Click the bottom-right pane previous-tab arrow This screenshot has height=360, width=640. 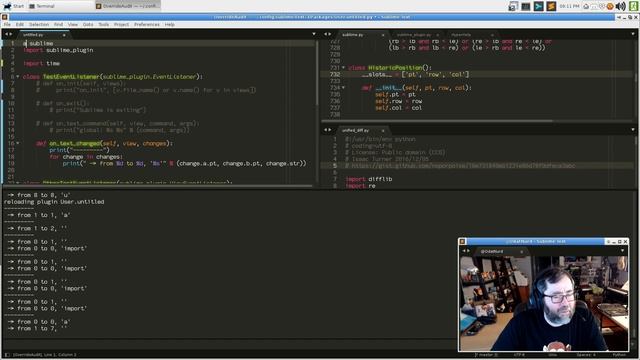pos(325,130)
